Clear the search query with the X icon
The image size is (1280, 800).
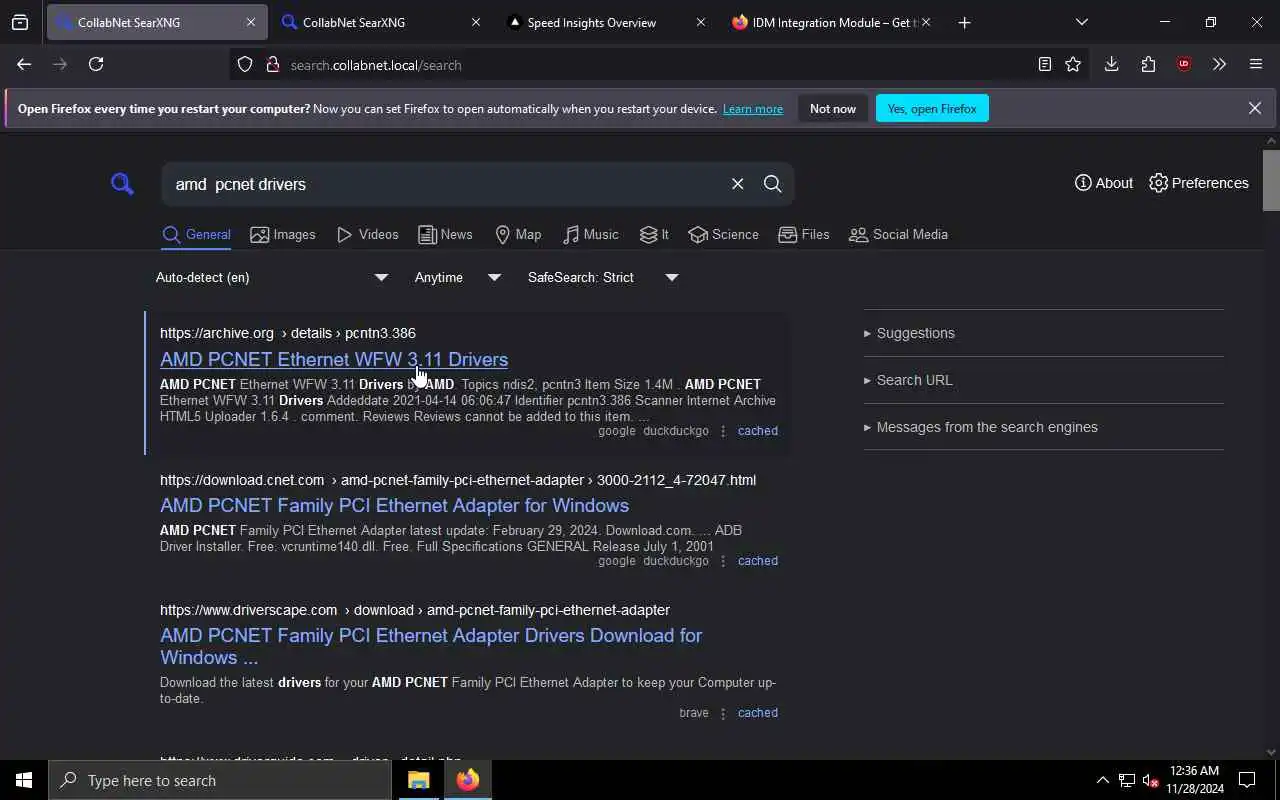[x=737, y=184]
